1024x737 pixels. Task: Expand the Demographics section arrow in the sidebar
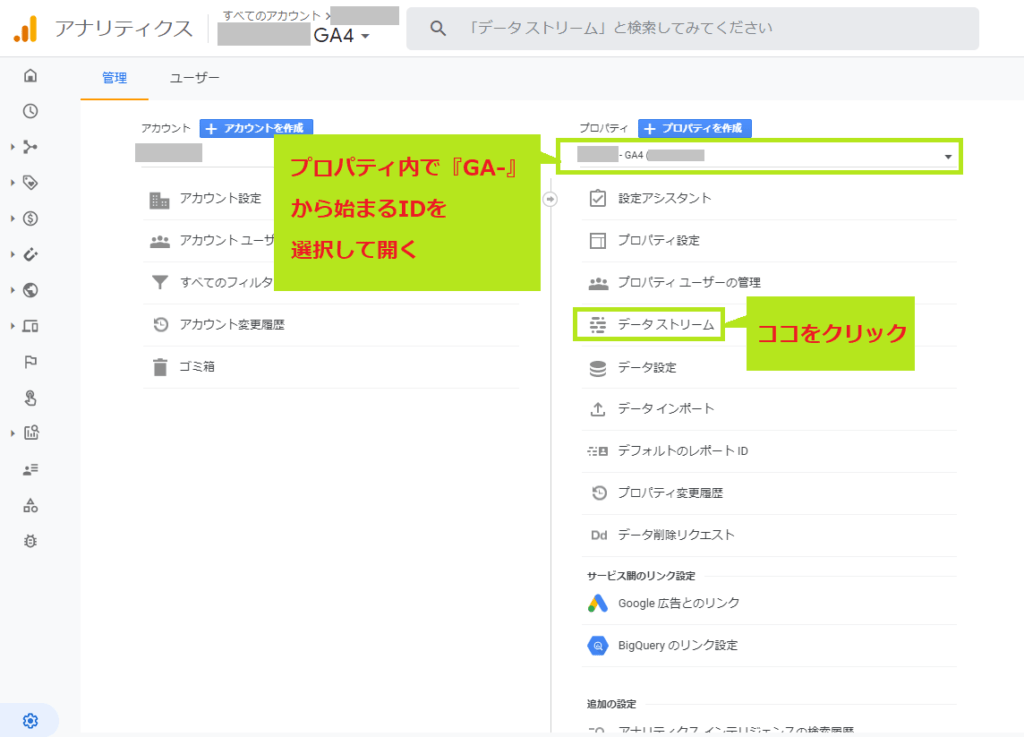[x=12, y=290]
